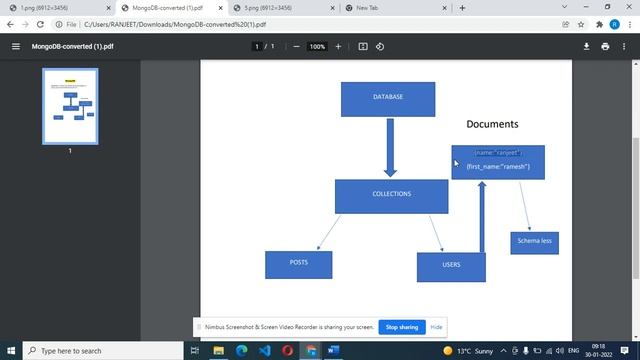Viewport: 640px width, 360px height.
Task: Rotate the PDF counterclockwise
Action: [x=380, y=47]
